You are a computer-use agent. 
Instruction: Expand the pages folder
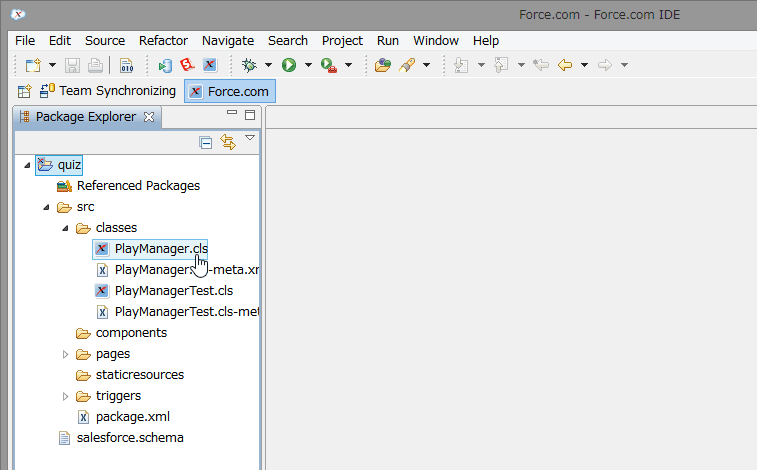[x=65, y=354]
